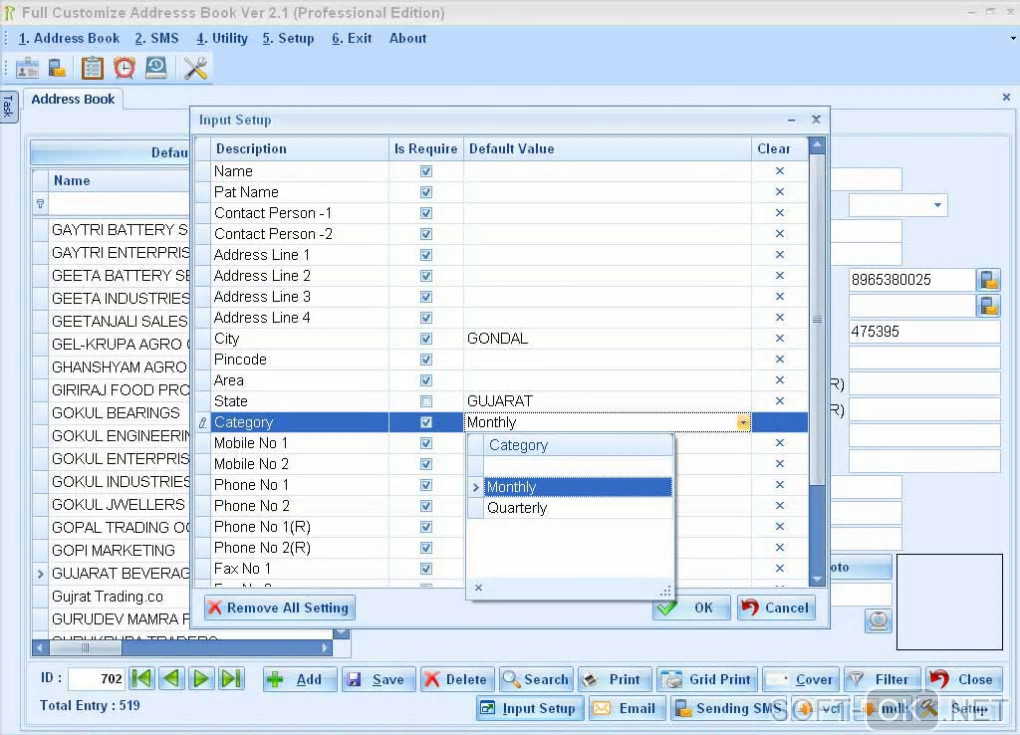Go to the first record
Screen dimensions: 1020x735
point(142,679)
